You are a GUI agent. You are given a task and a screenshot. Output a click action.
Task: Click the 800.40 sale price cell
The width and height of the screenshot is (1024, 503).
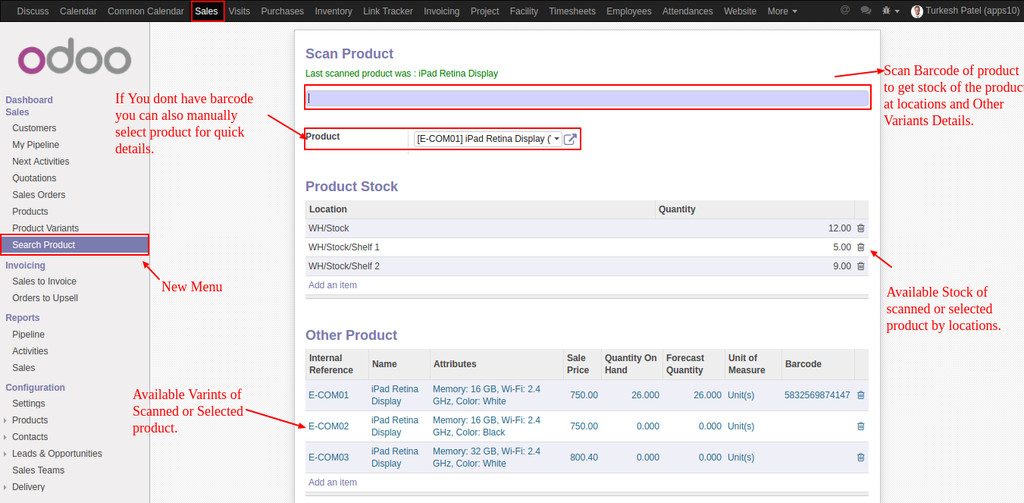[x=583, y=458]
